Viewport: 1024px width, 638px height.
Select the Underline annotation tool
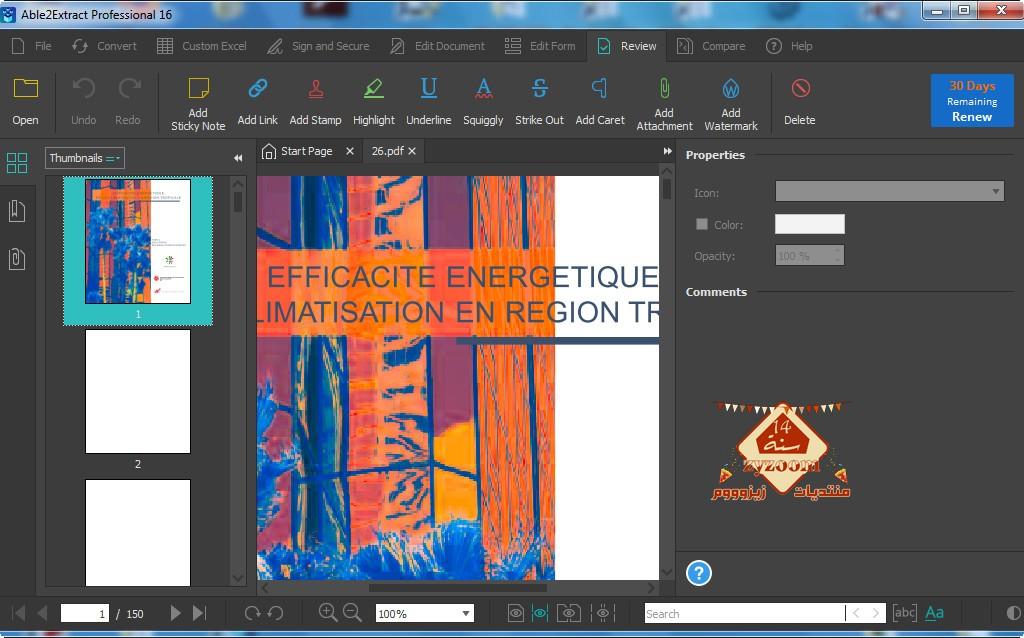pyautogui.click(x=428, y=100)
